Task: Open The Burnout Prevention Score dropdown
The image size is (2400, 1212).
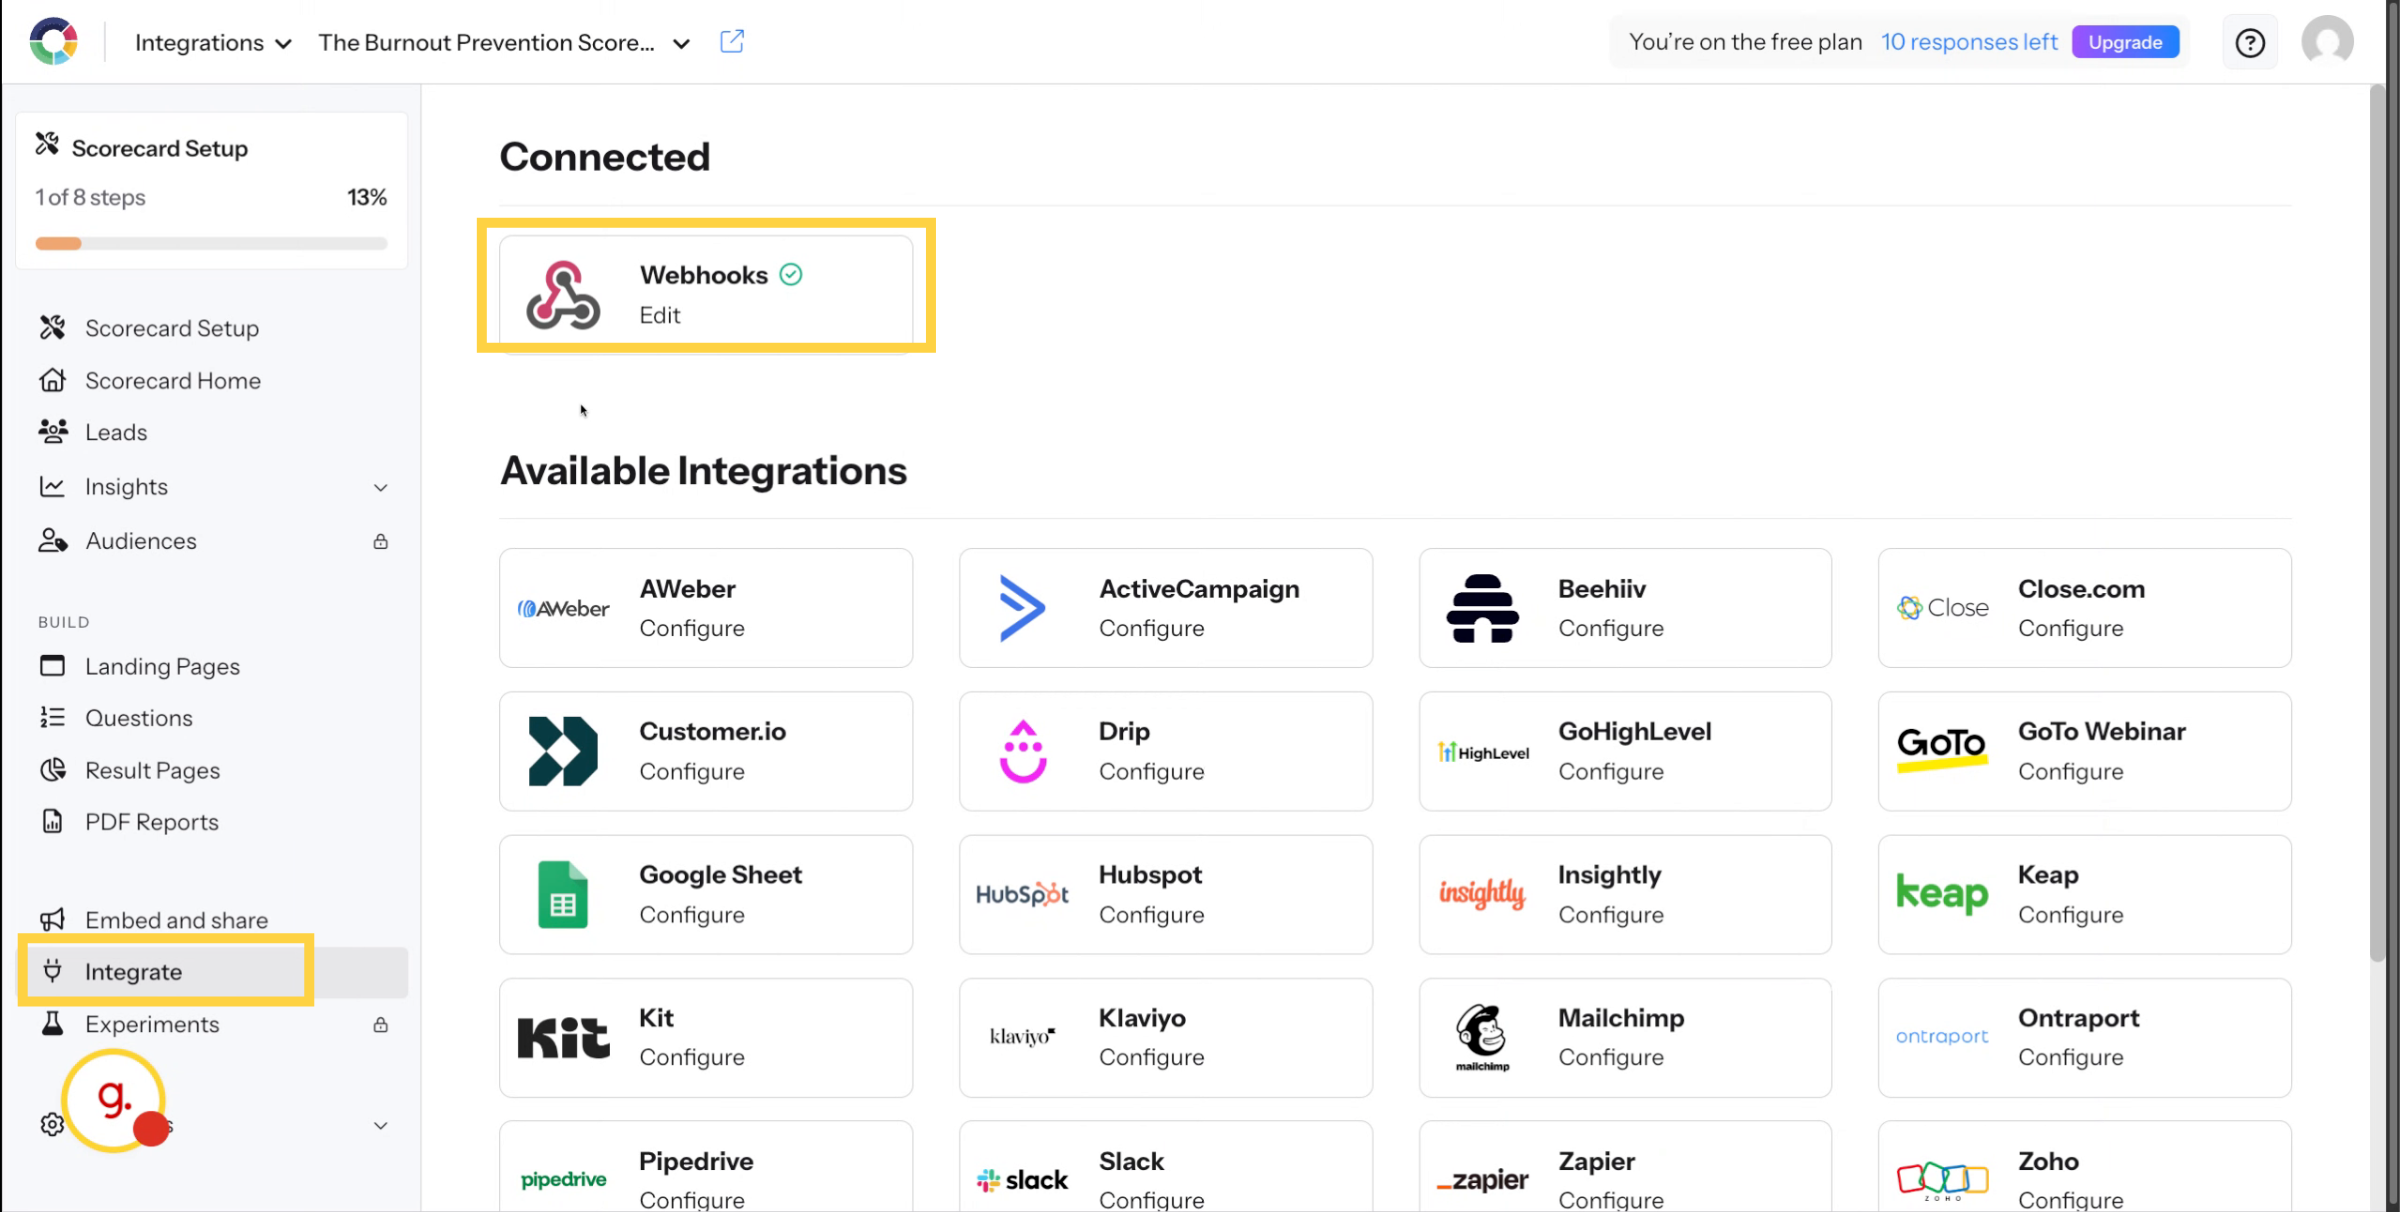Action: click(x=504, y=43)
